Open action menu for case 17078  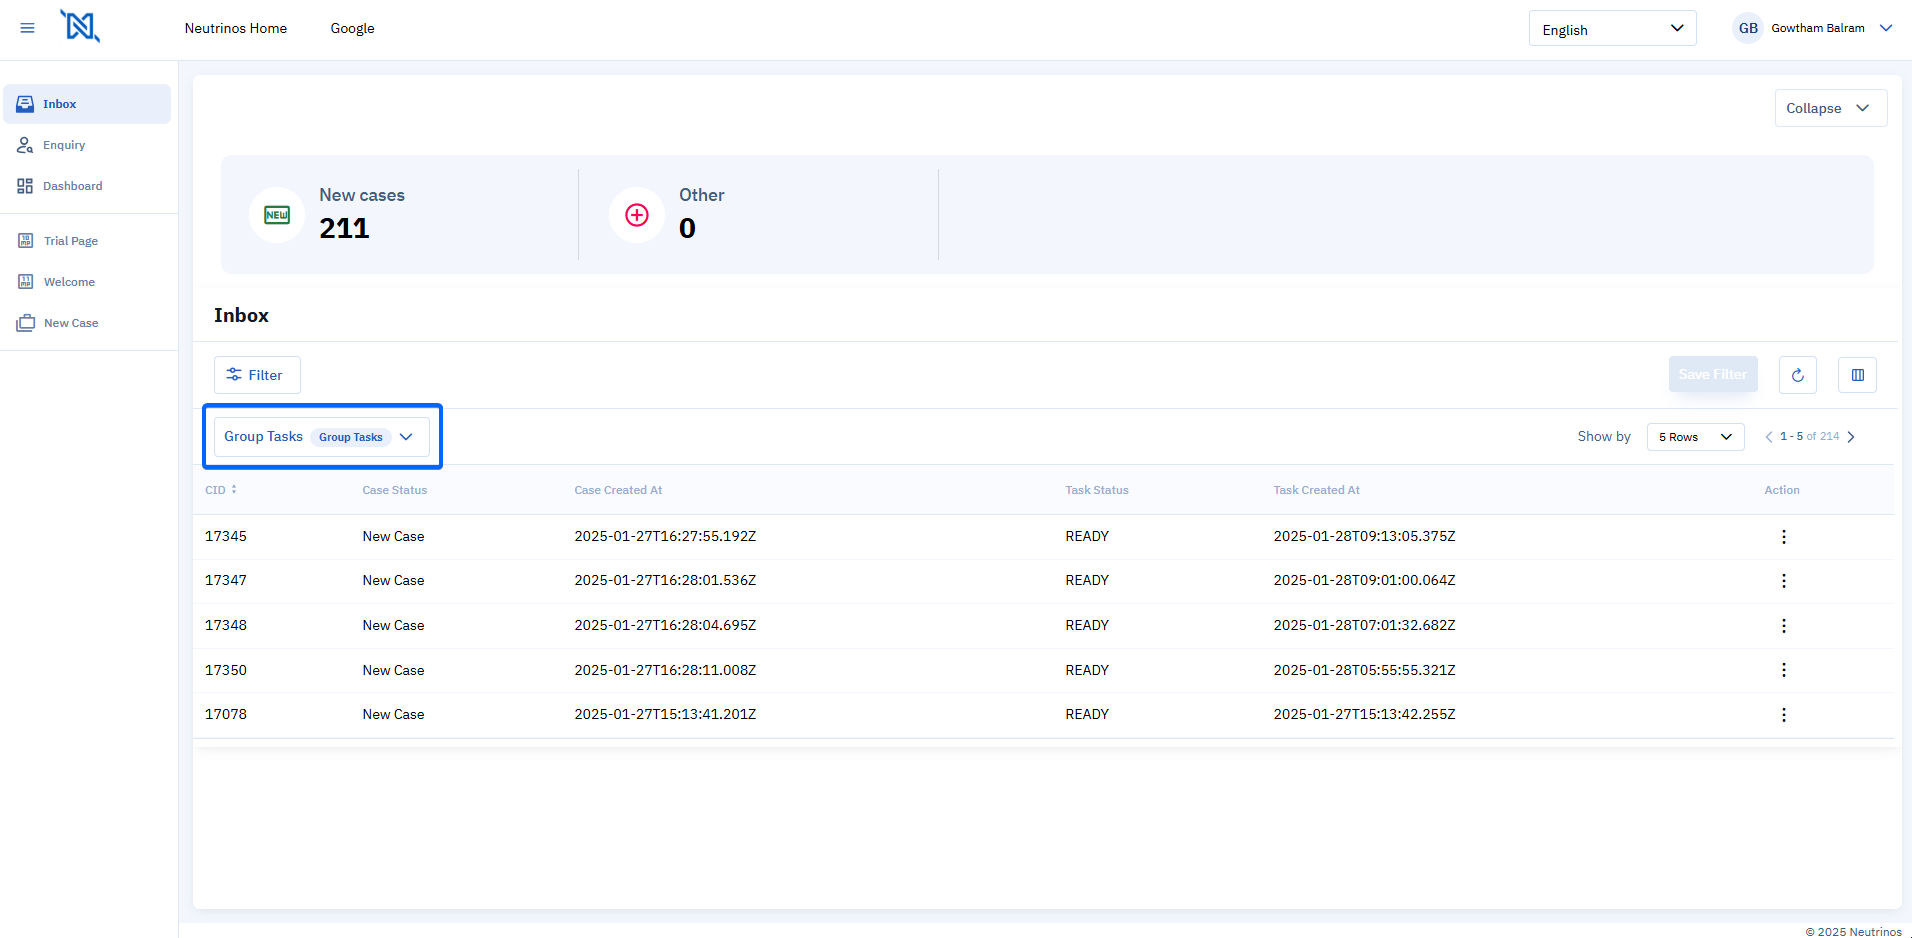1783,715
